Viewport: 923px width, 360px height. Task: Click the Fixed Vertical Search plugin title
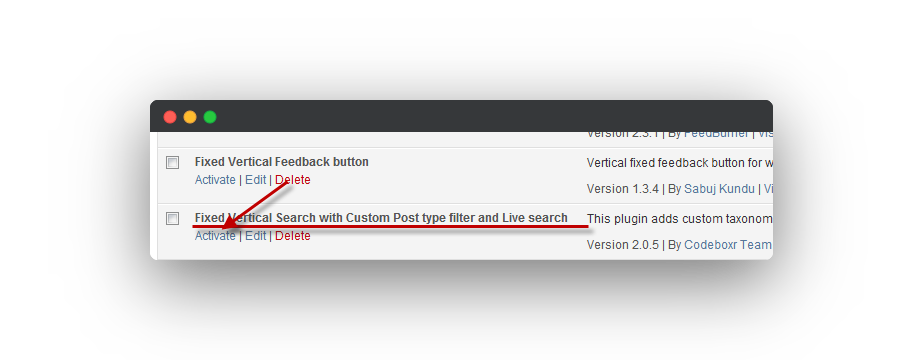(381, 218)
